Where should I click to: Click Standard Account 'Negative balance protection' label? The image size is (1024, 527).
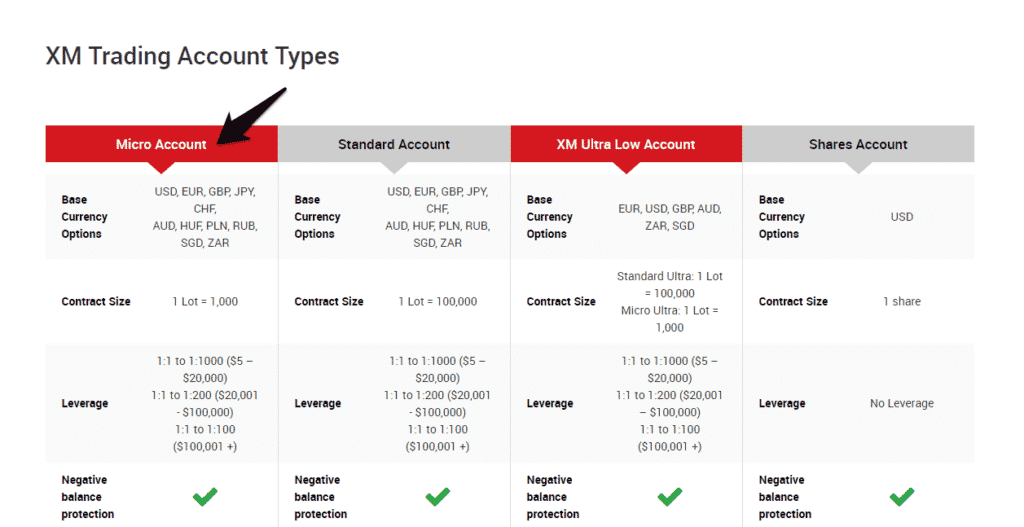pyautogui.click(x=320, y=497)
